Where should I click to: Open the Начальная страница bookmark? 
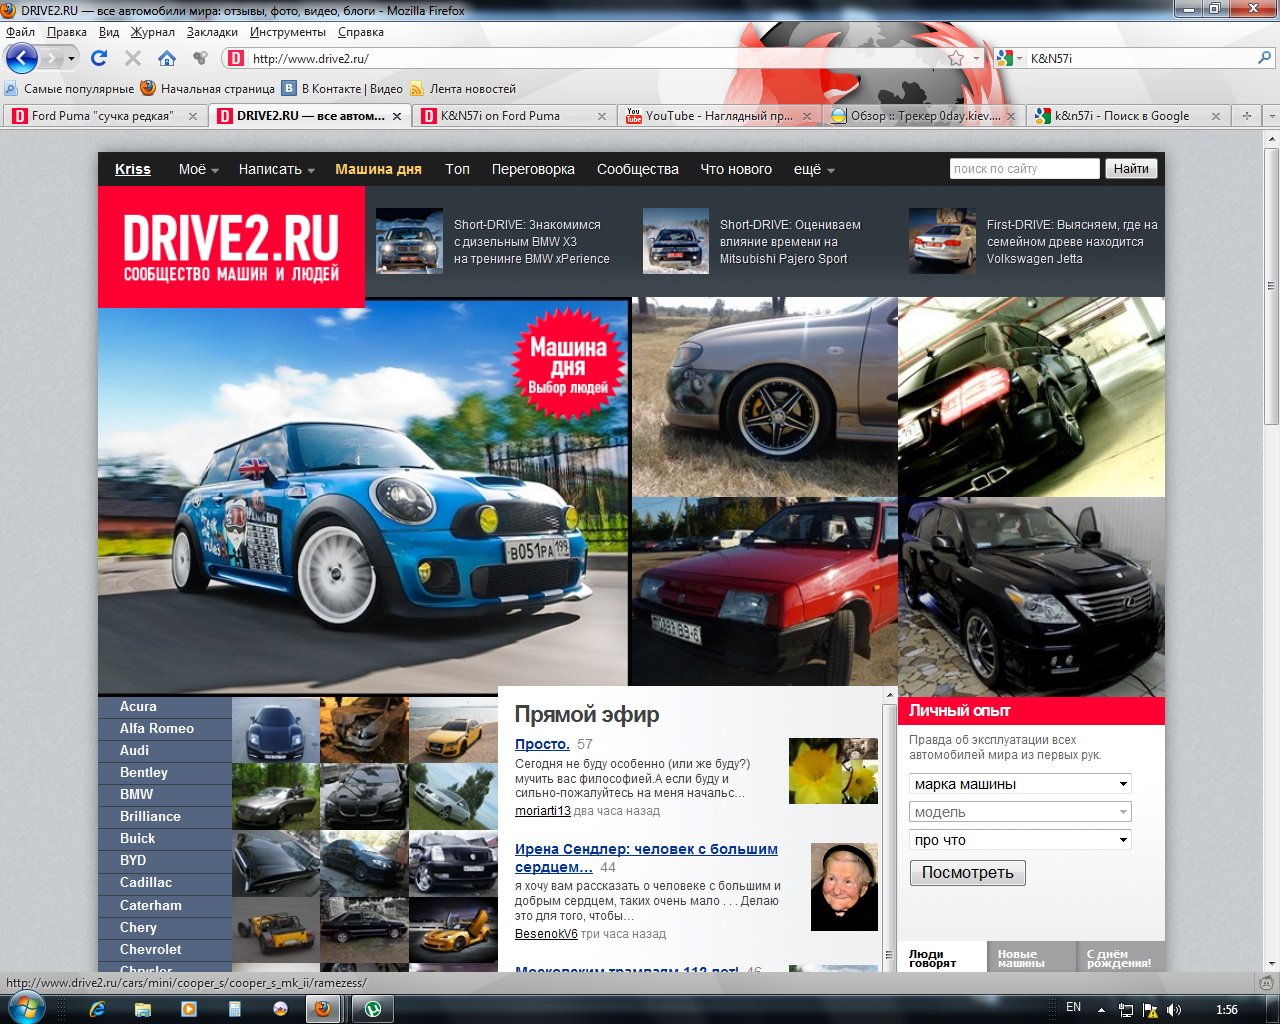(208, 88)
